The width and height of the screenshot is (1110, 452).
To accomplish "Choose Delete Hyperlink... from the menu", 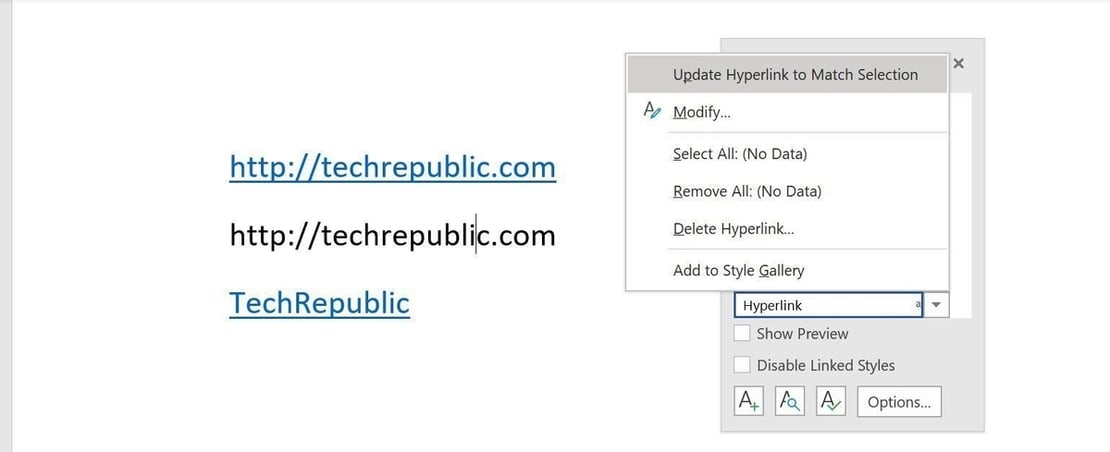I will point(733,229).
